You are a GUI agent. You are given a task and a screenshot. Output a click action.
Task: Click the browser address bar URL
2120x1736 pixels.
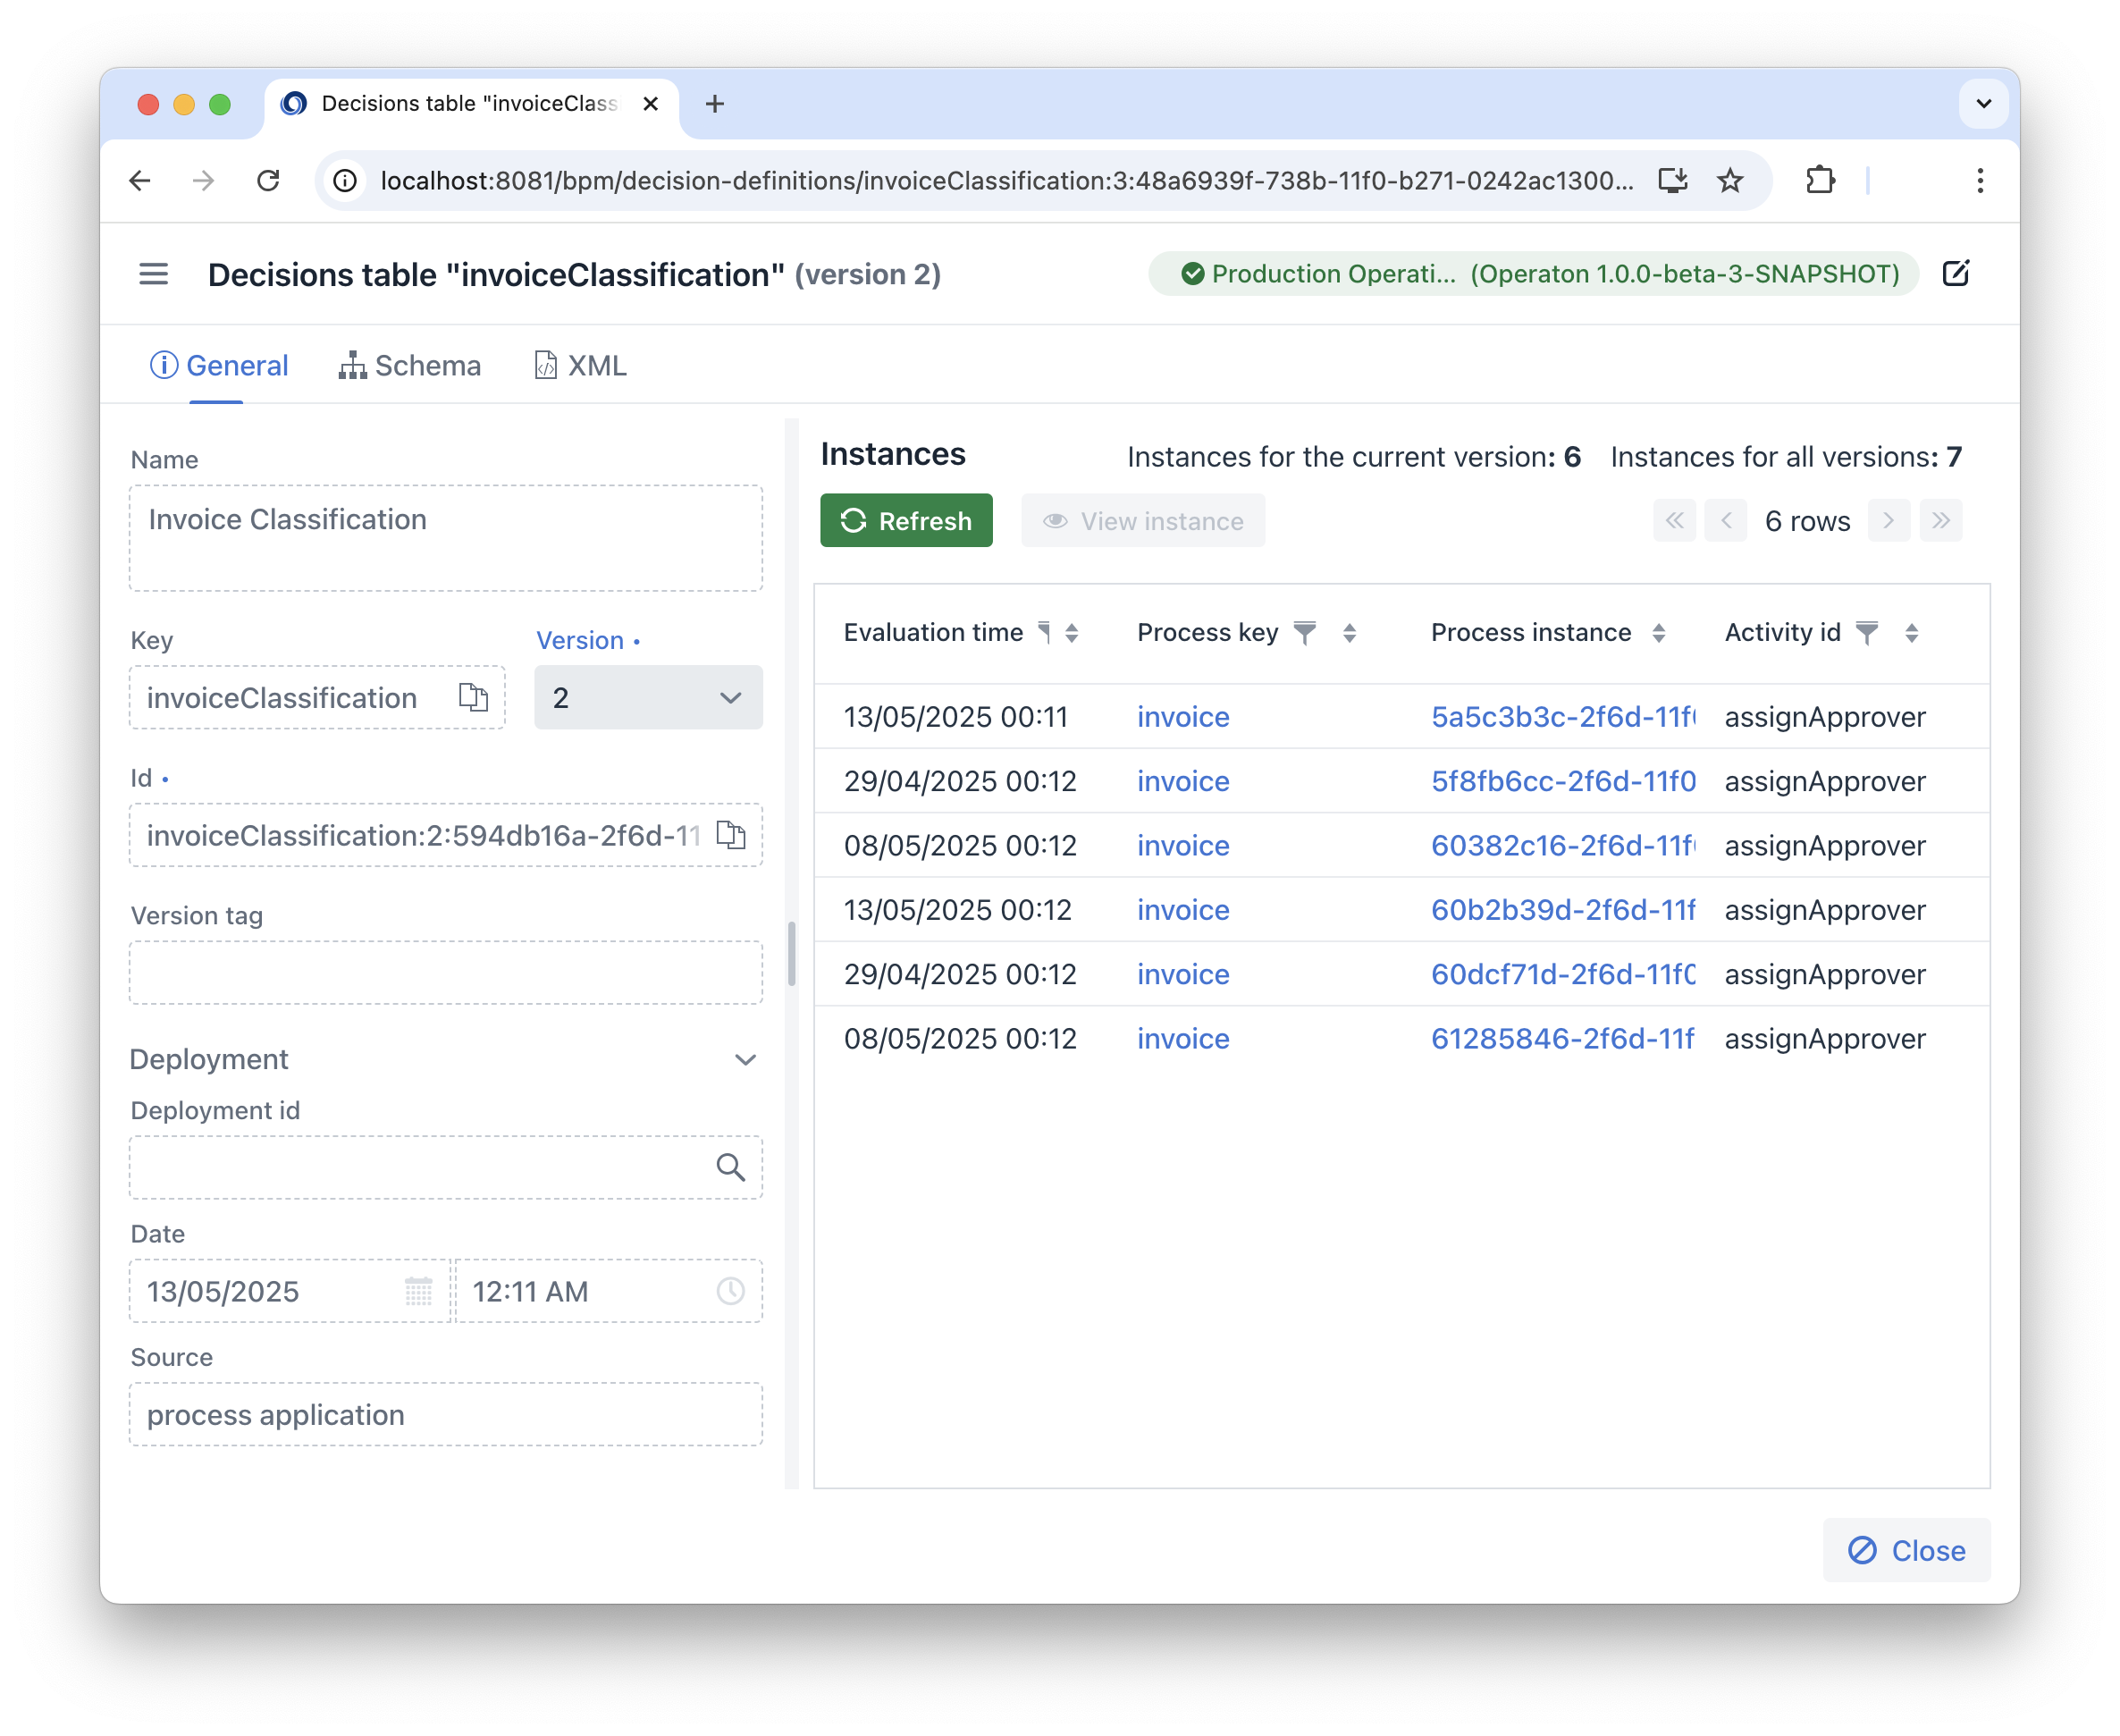click(1007, 181)
